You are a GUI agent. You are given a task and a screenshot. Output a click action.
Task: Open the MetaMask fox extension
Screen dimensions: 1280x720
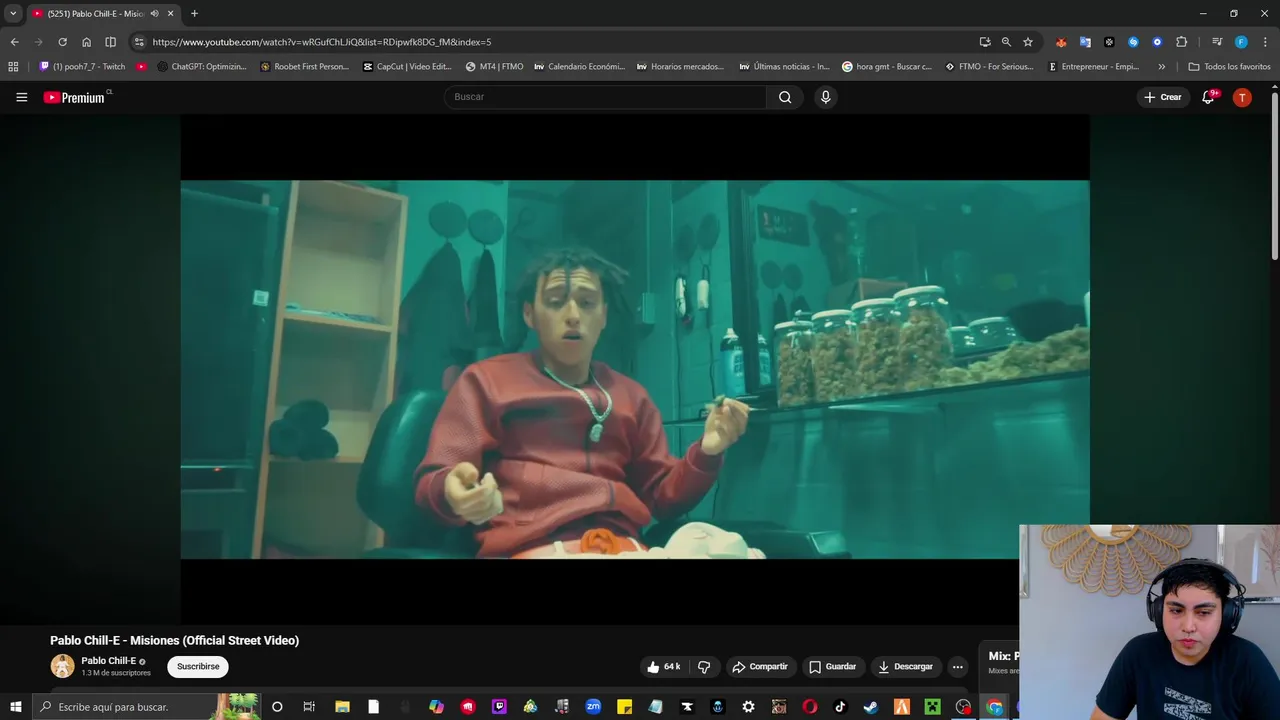tap(1061, 42)
